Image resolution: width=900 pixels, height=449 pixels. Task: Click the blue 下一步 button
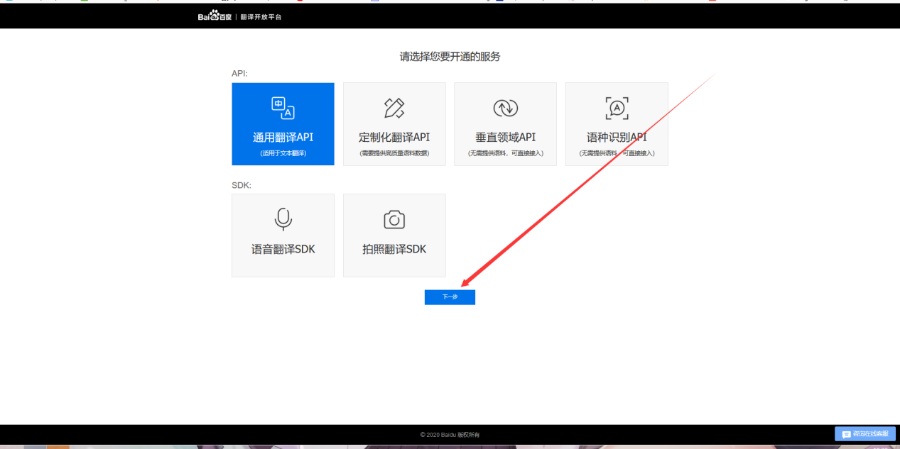450,297
